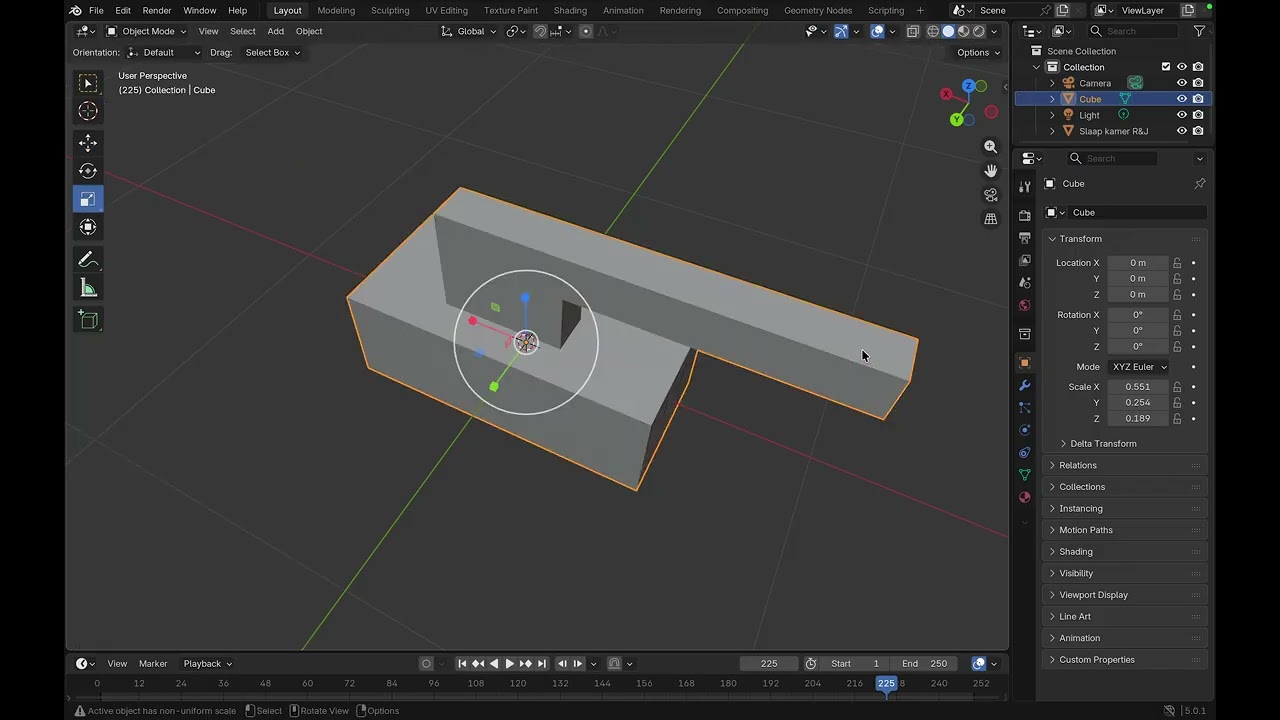Screen dimensions: 1280x720
Task: Expand the Delta Transform section
Action: pos(1103,444)
